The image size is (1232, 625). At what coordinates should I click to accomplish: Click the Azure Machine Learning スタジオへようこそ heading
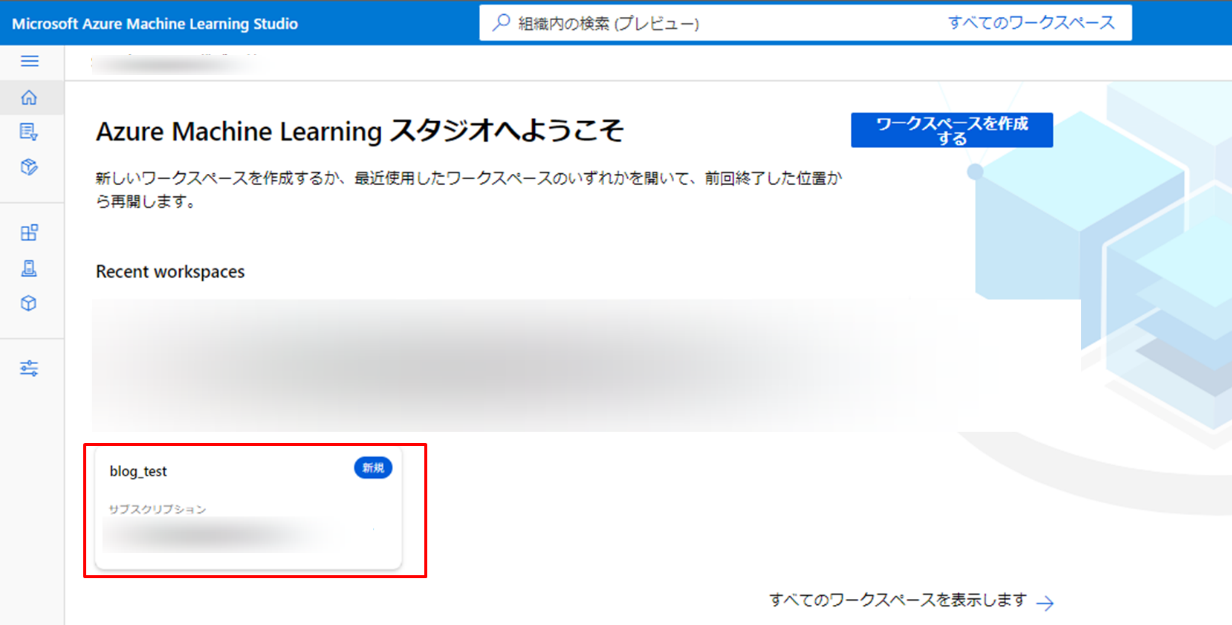point(360,131)
